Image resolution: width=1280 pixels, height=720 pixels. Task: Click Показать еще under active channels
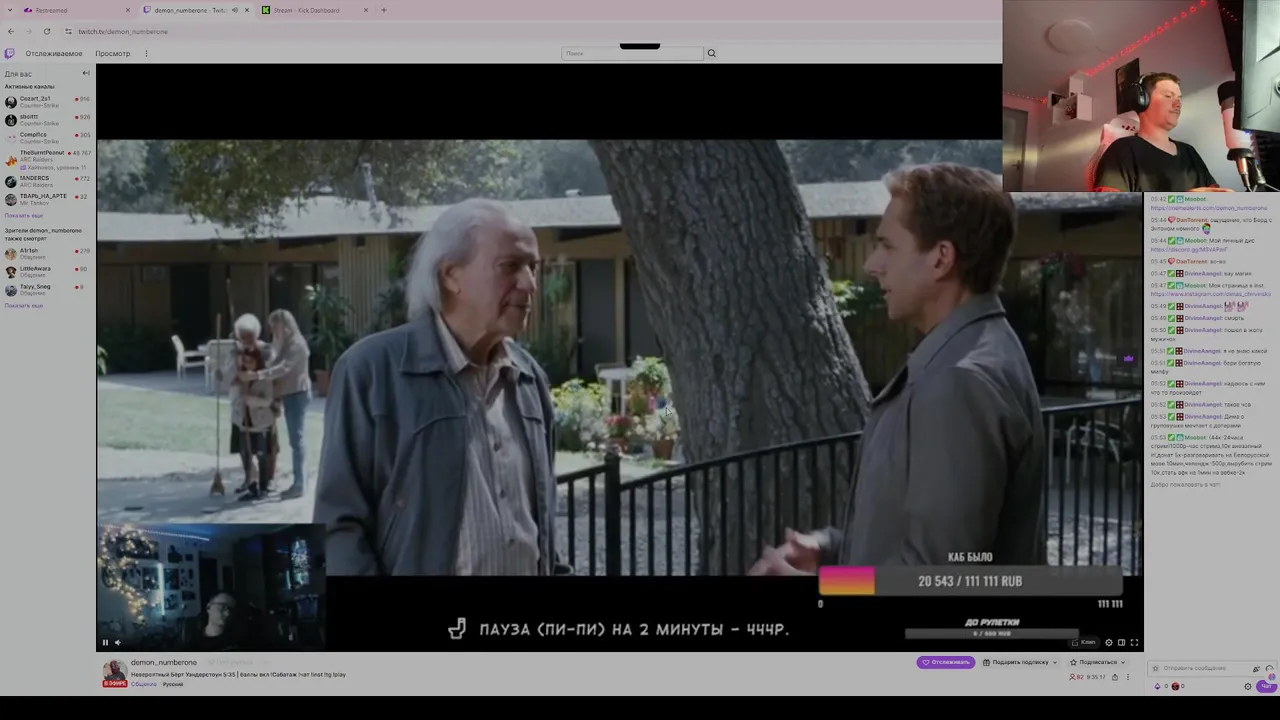click(x=24, y=216)
